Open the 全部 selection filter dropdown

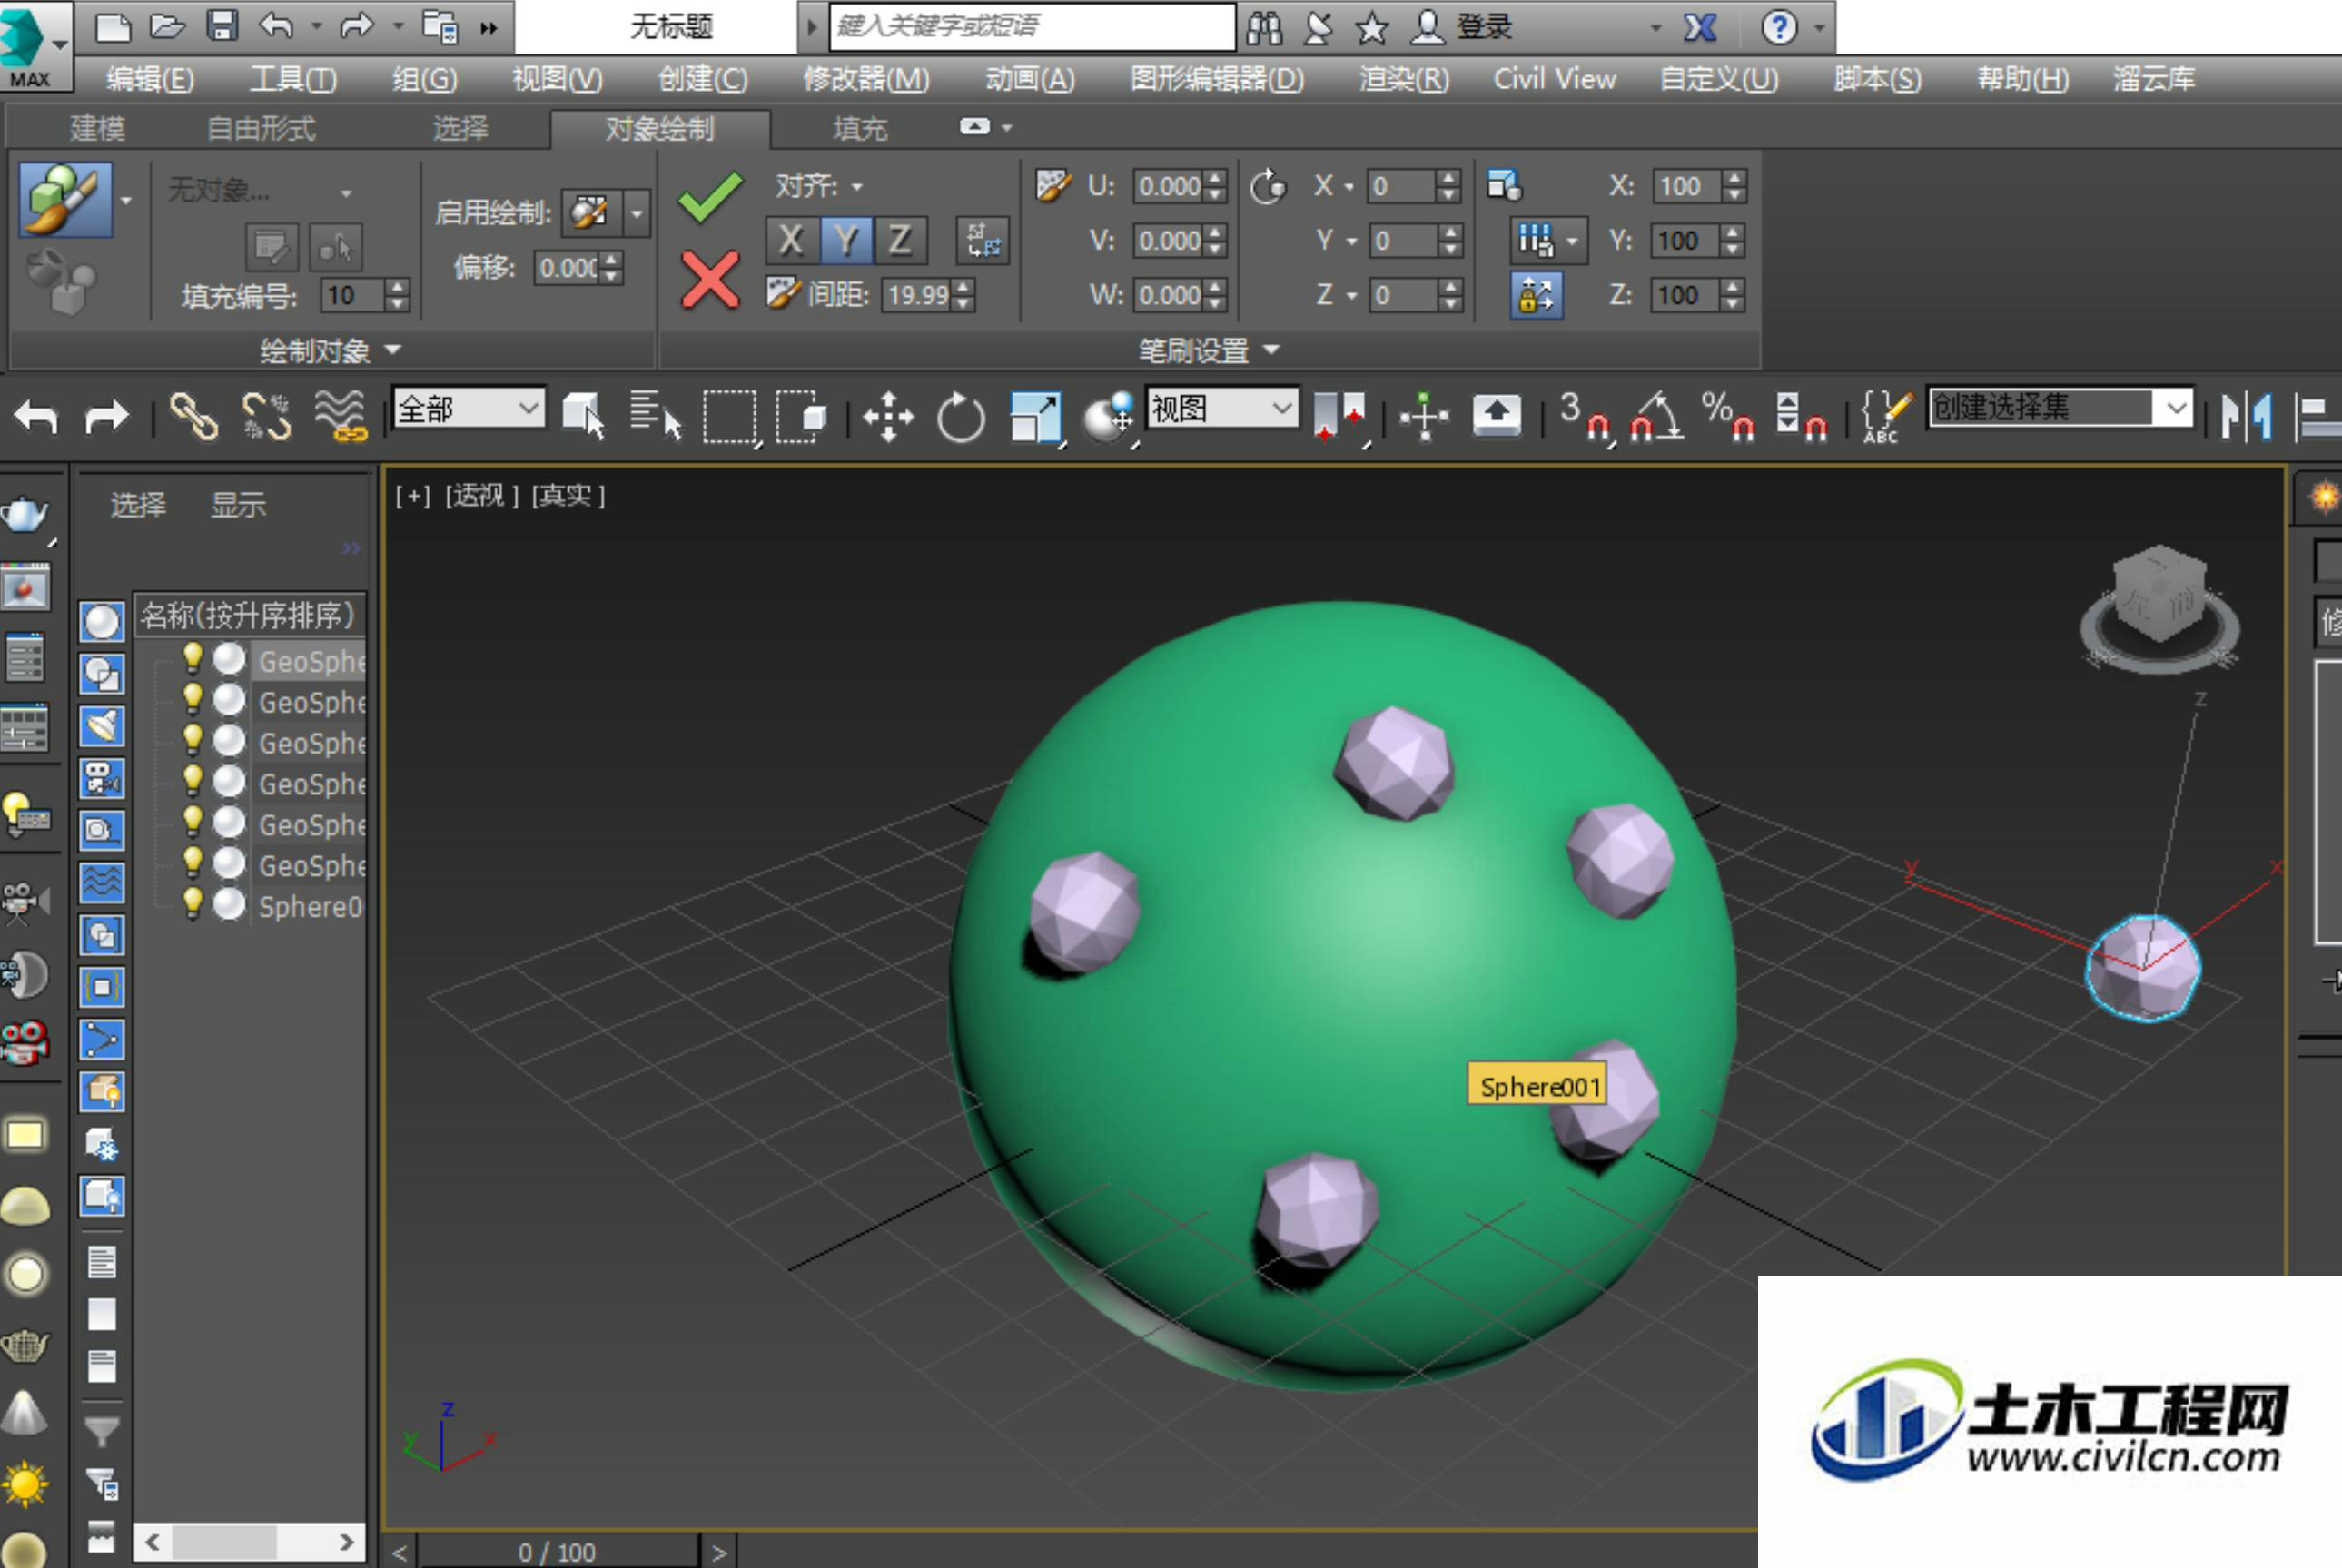click(469, 408)
